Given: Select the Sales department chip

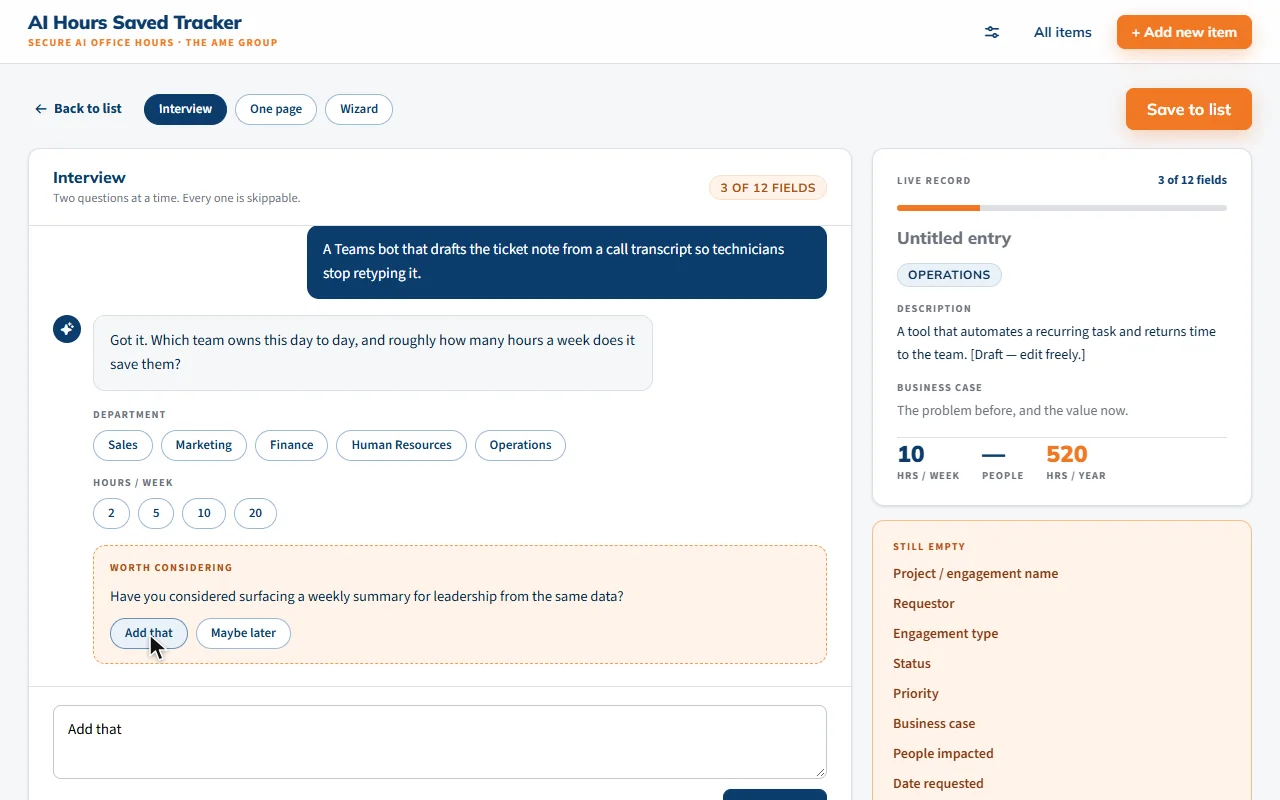Looking at the screenshot, I should tap(123, 445).
